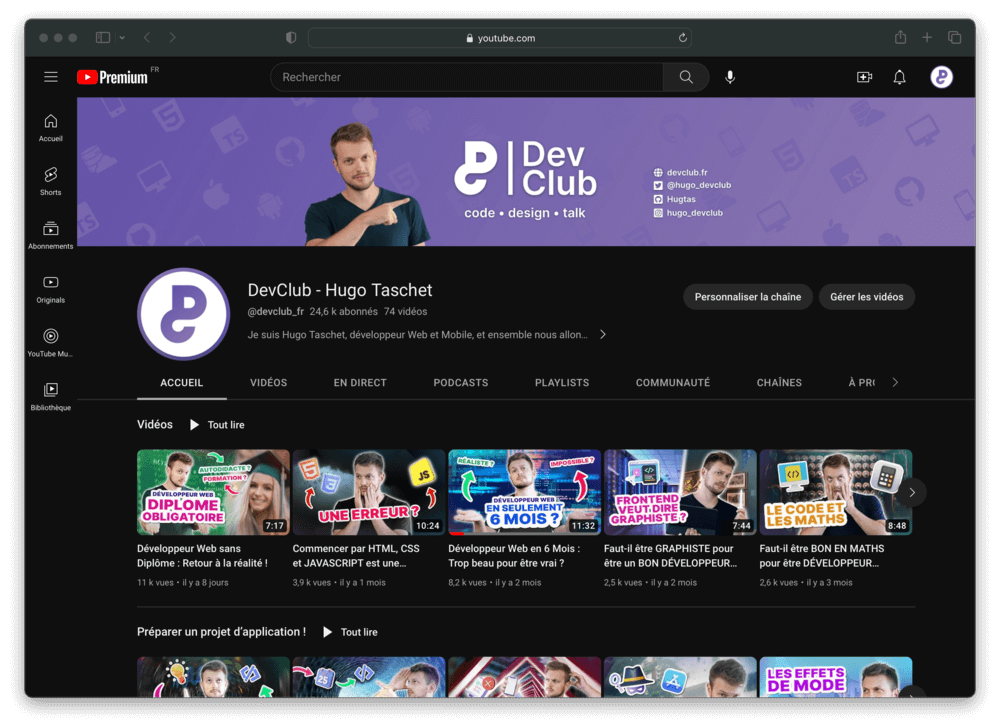Go to Shorts in sidebar

pos(51,180)
